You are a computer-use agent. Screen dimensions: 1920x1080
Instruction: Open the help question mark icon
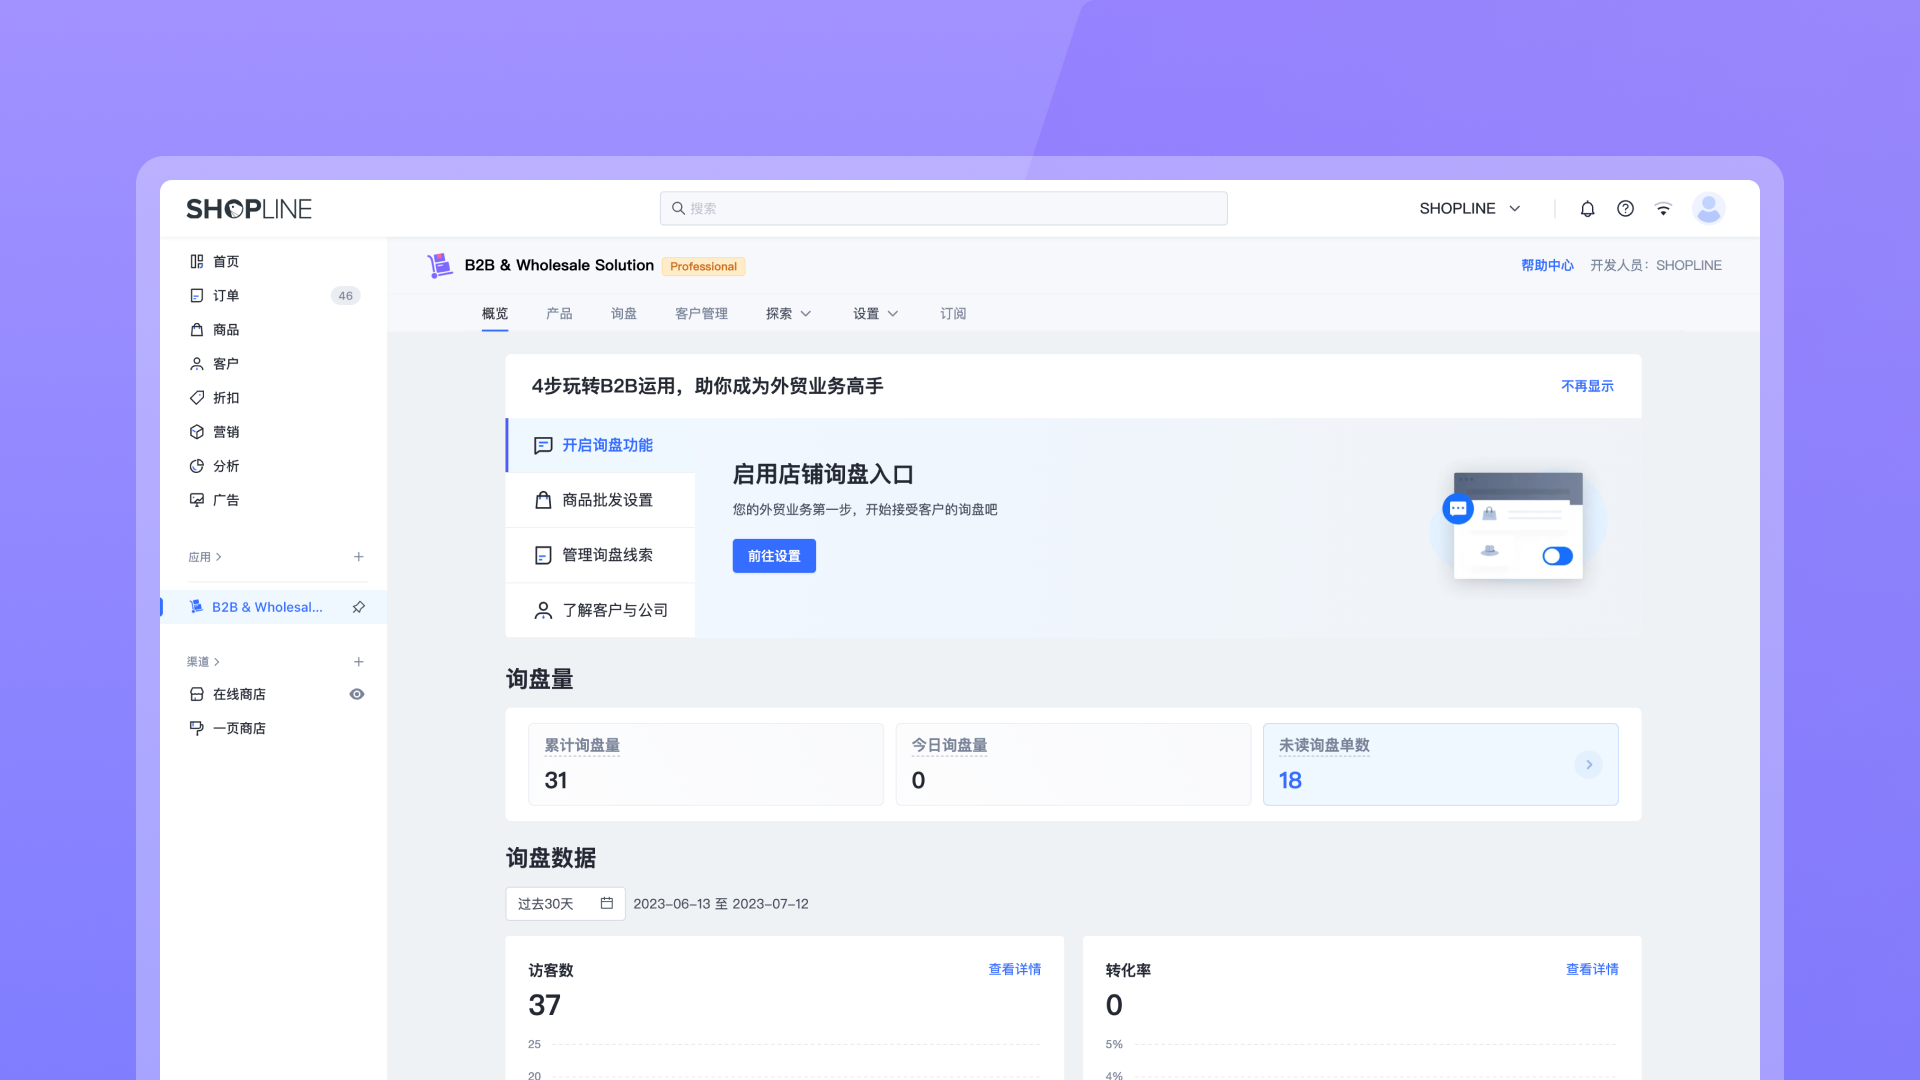[1625, 209]
